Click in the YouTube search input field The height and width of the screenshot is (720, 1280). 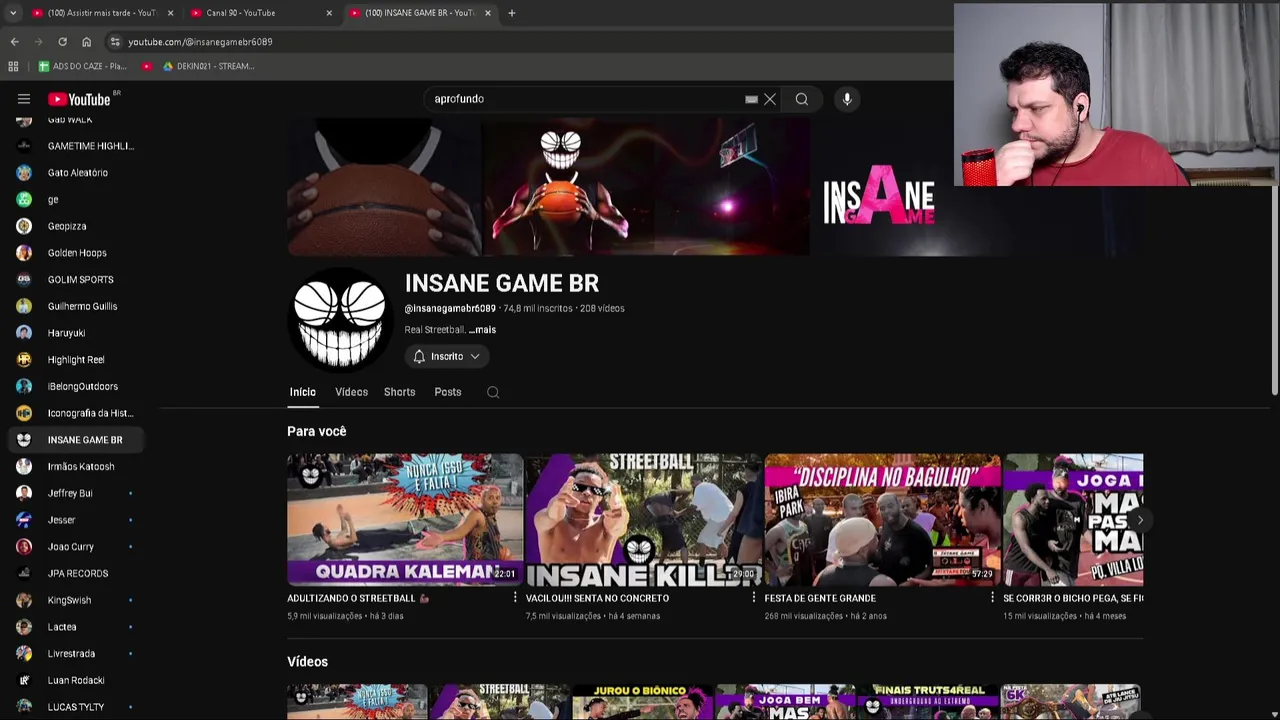coord(585,99)
